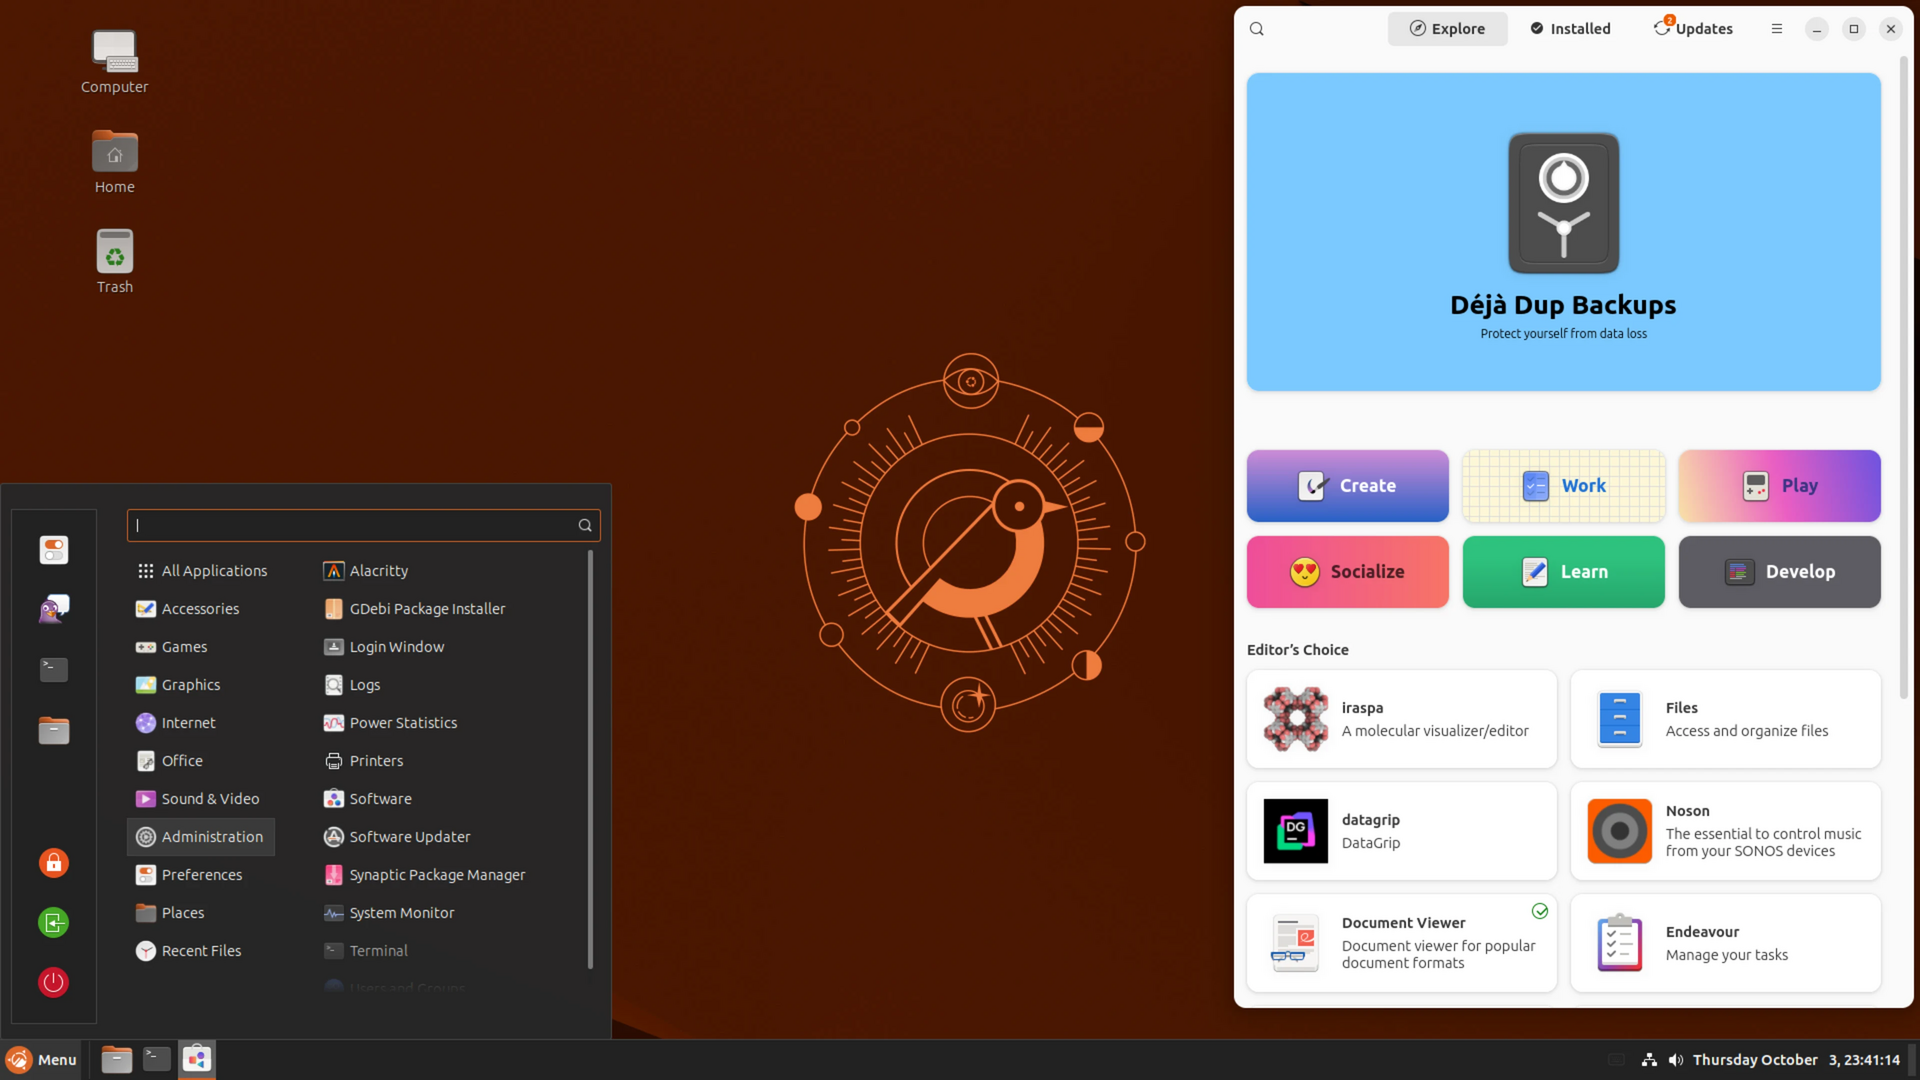Open the Noson app tile
The width and height of the screenshot is (1920, 1080).
pyautogui.click(x=1725, y=831)
